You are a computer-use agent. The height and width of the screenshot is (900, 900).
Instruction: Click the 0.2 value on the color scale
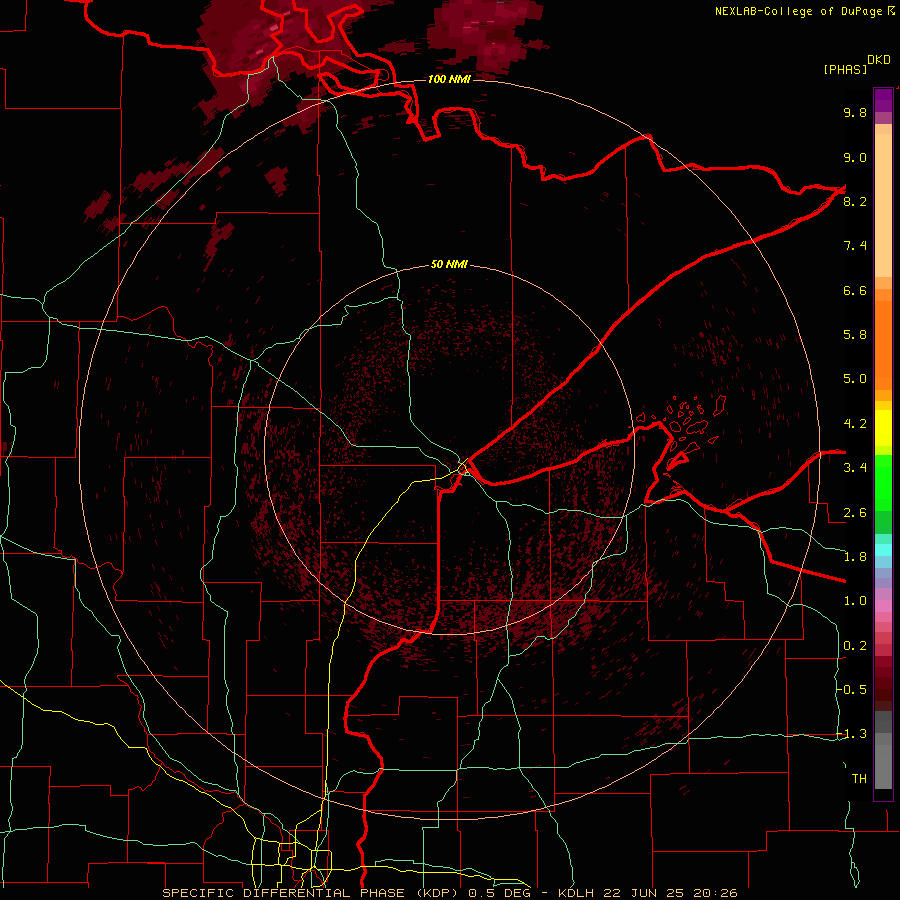[x=855, y=646]
